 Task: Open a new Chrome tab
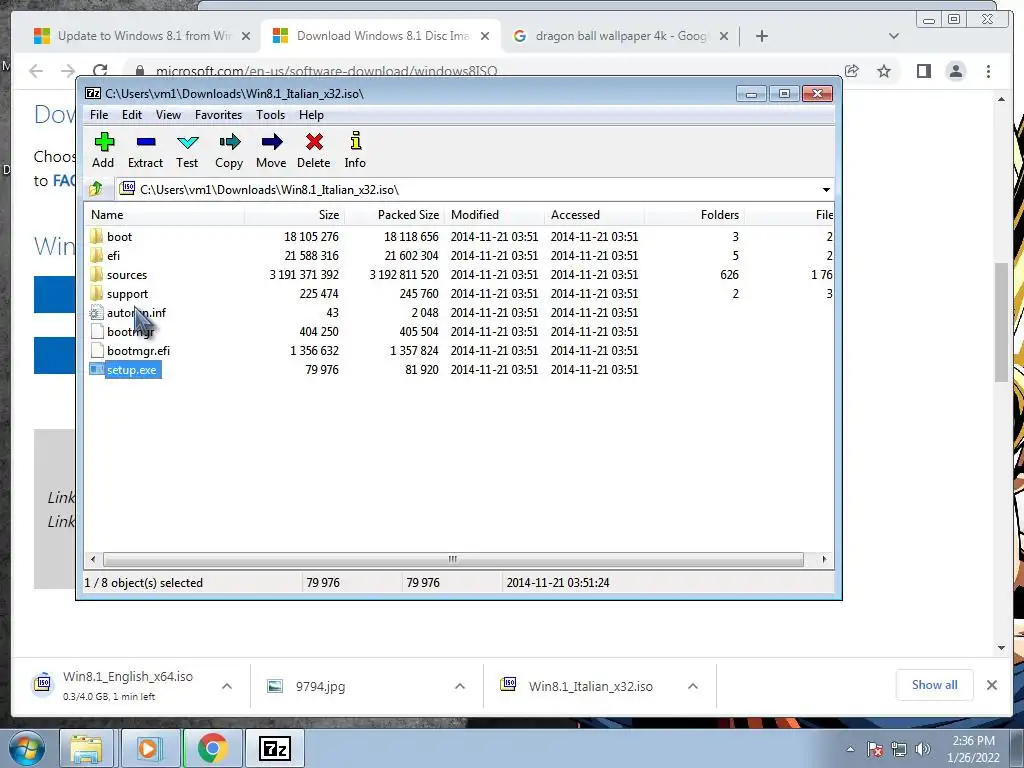point(761,36)
